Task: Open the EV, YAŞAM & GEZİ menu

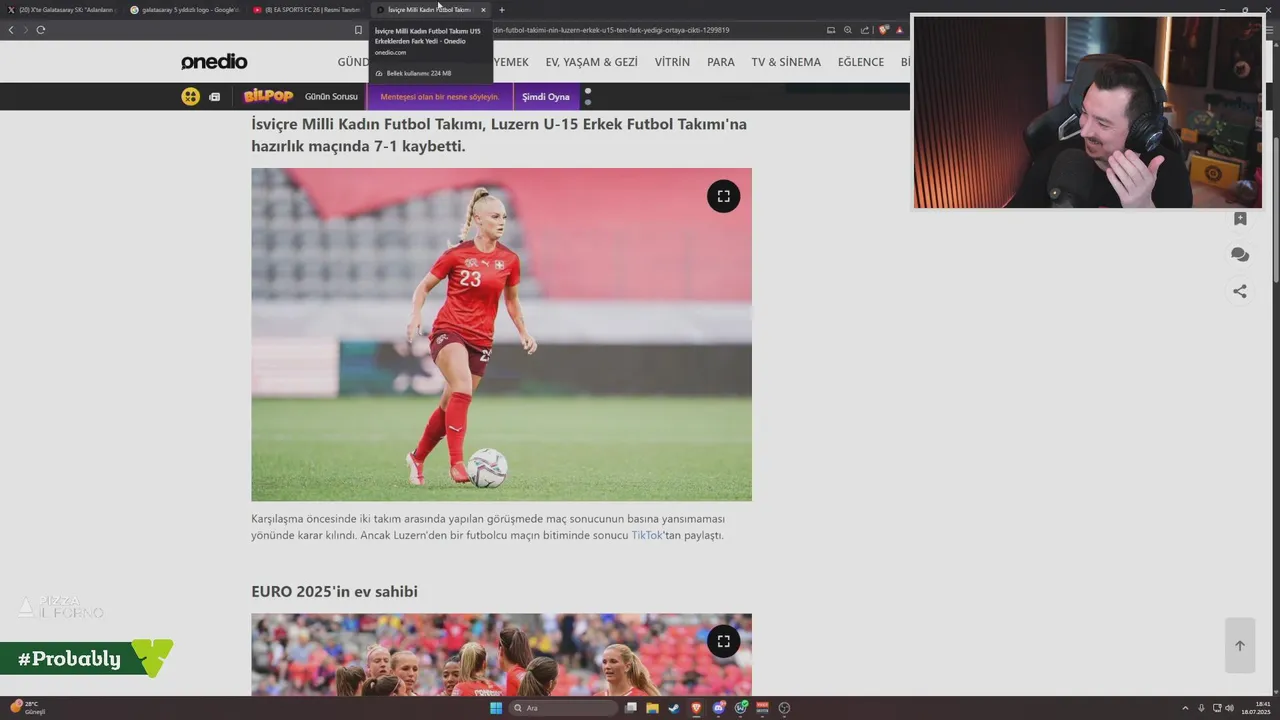Action: [x=591, y=62]
